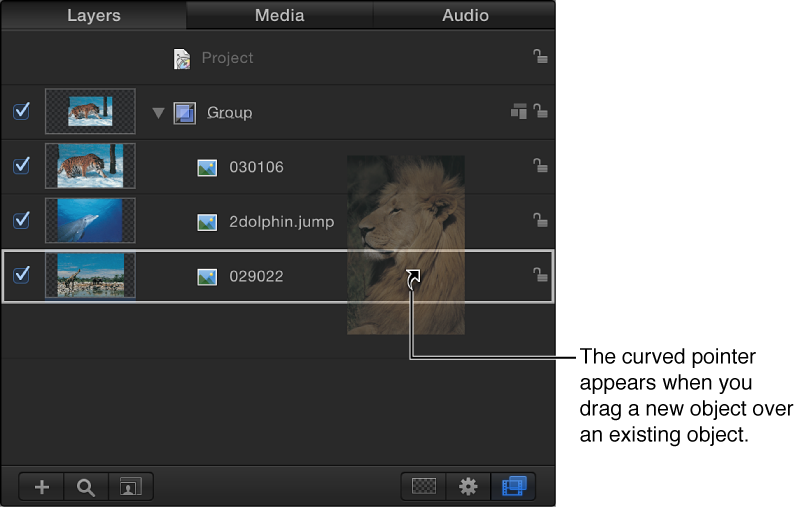Viewport: 800px width, 508px height.
Task: Click the 029022 image type icon
Action: [x=207, y=277]
